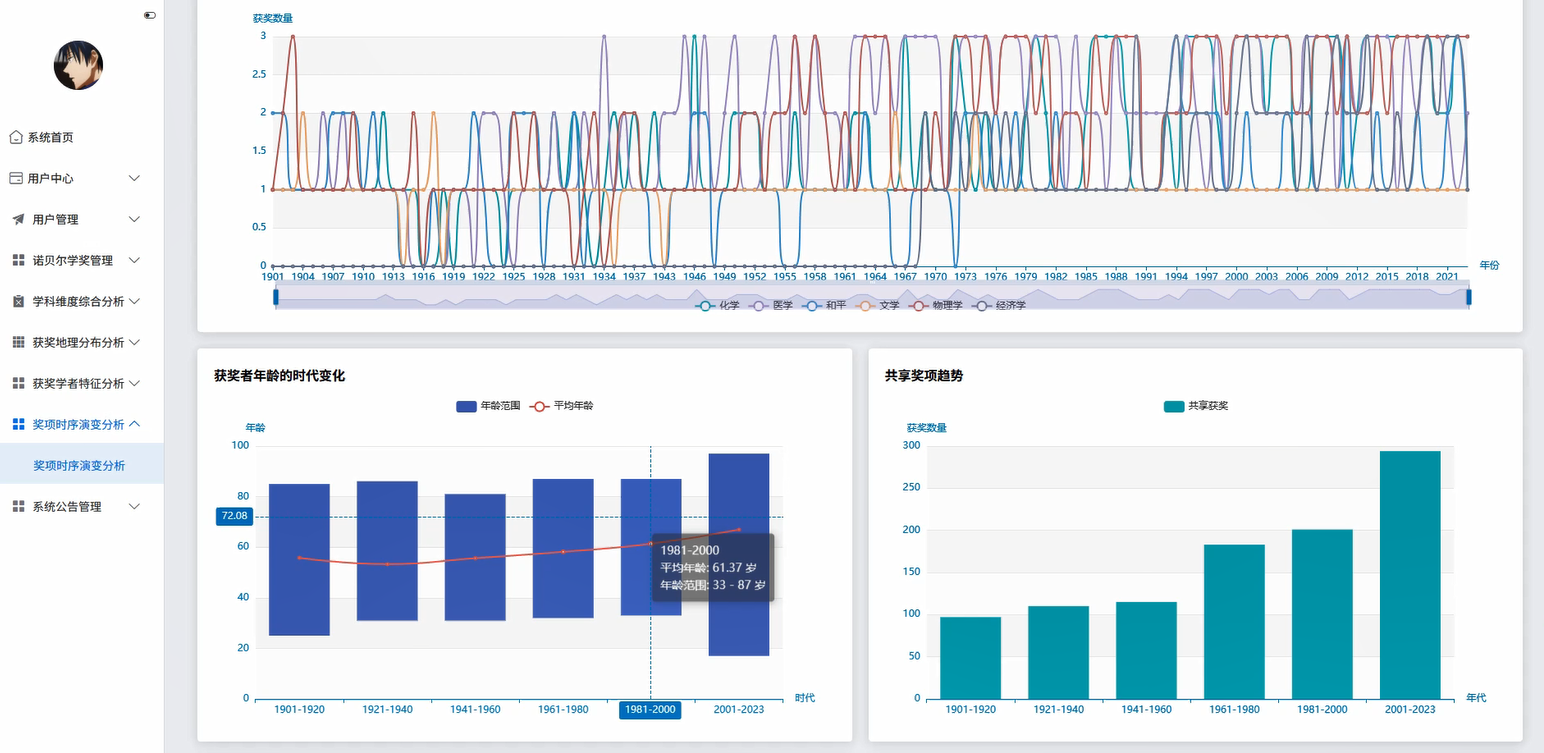Image resolution: width=1544 pixels, height=753 pixels.
Task: Click the 共享奖项趋势 chart title
Action: (x=924, y=376)
